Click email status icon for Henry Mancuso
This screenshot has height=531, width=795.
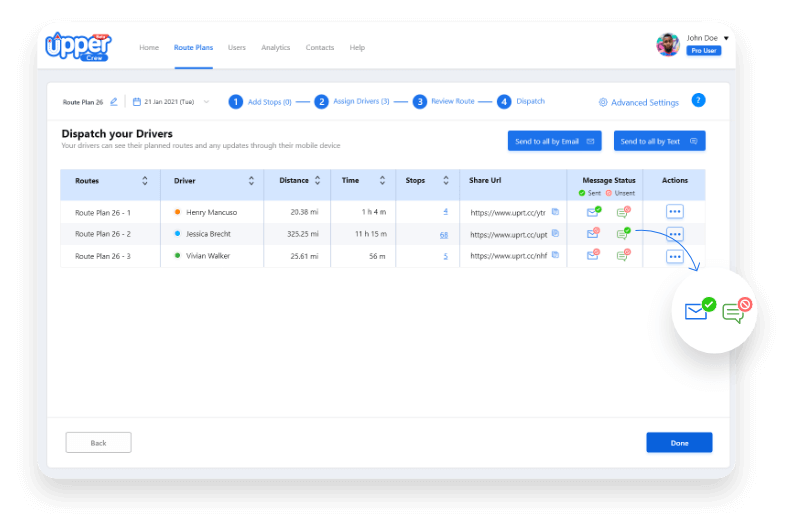(594, 211)
